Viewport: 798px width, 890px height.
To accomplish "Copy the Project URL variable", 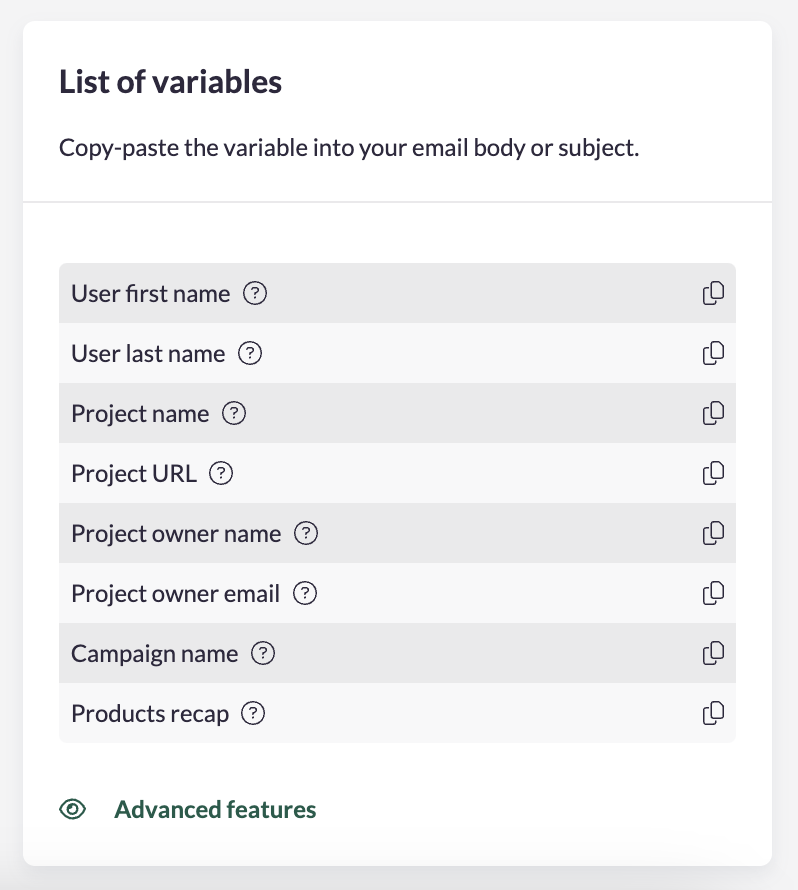I will [x=713, y=474].
